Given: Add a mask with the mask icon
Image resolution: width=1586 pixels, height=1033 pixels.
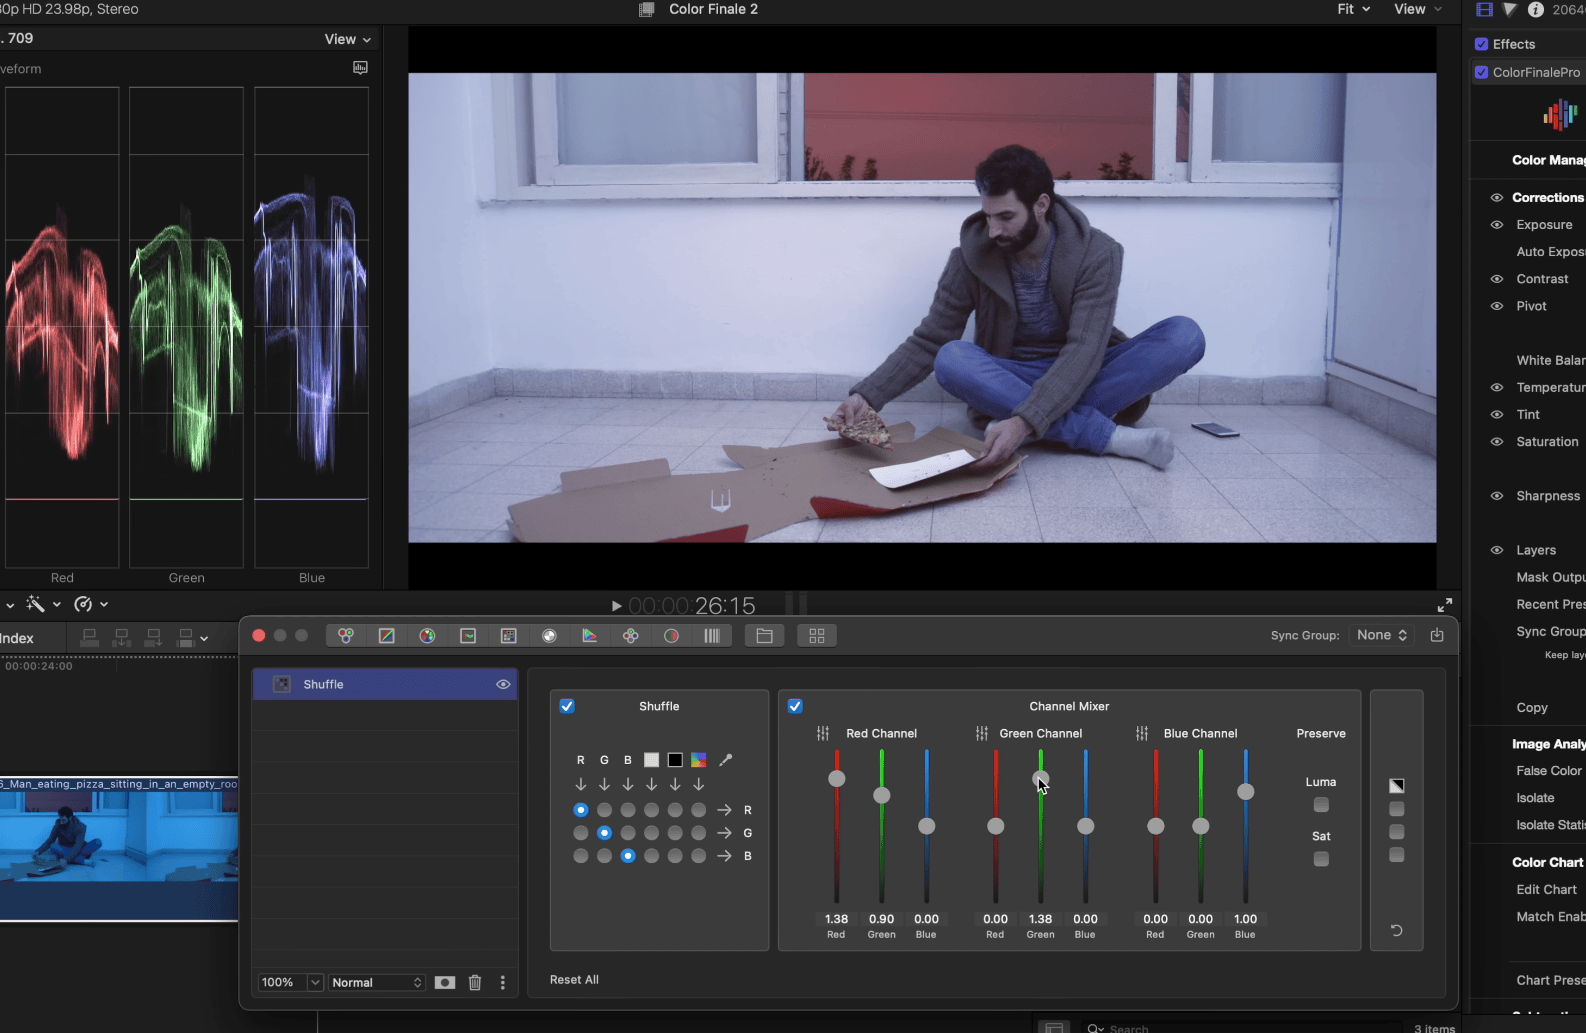Looking at the screenshot, I should pyautogui.click(x=445, y=983).
